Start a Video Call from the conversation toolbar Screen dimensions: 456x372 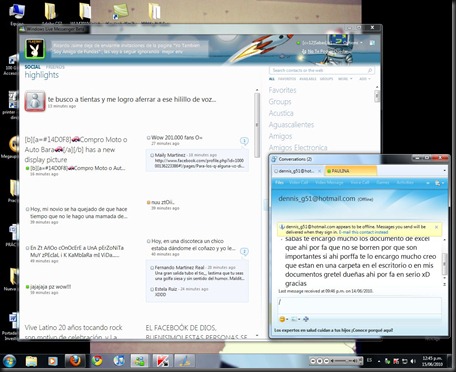(298, 183)
